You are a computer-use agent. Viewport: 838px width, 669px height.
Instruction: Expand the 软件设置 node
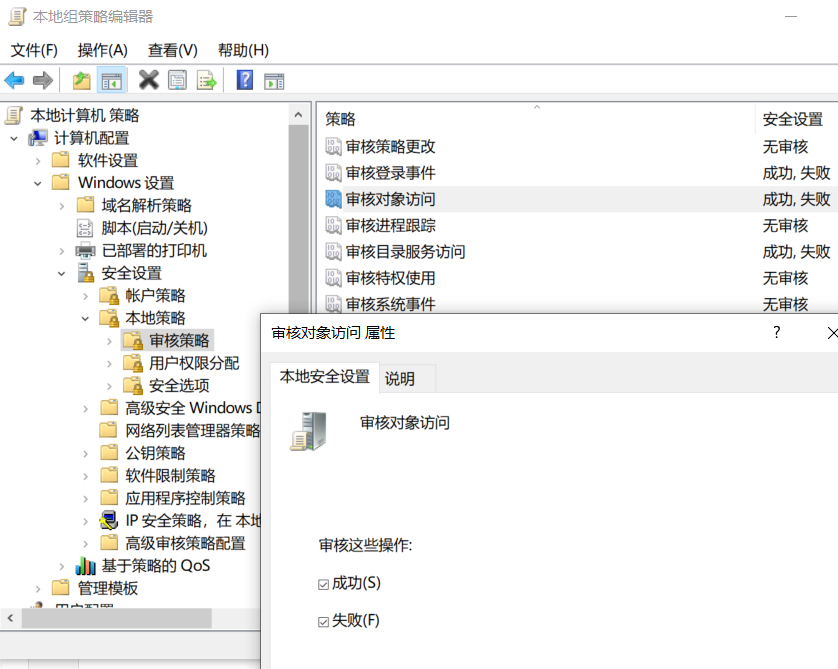pyautogui.click(x=38, y=161)
